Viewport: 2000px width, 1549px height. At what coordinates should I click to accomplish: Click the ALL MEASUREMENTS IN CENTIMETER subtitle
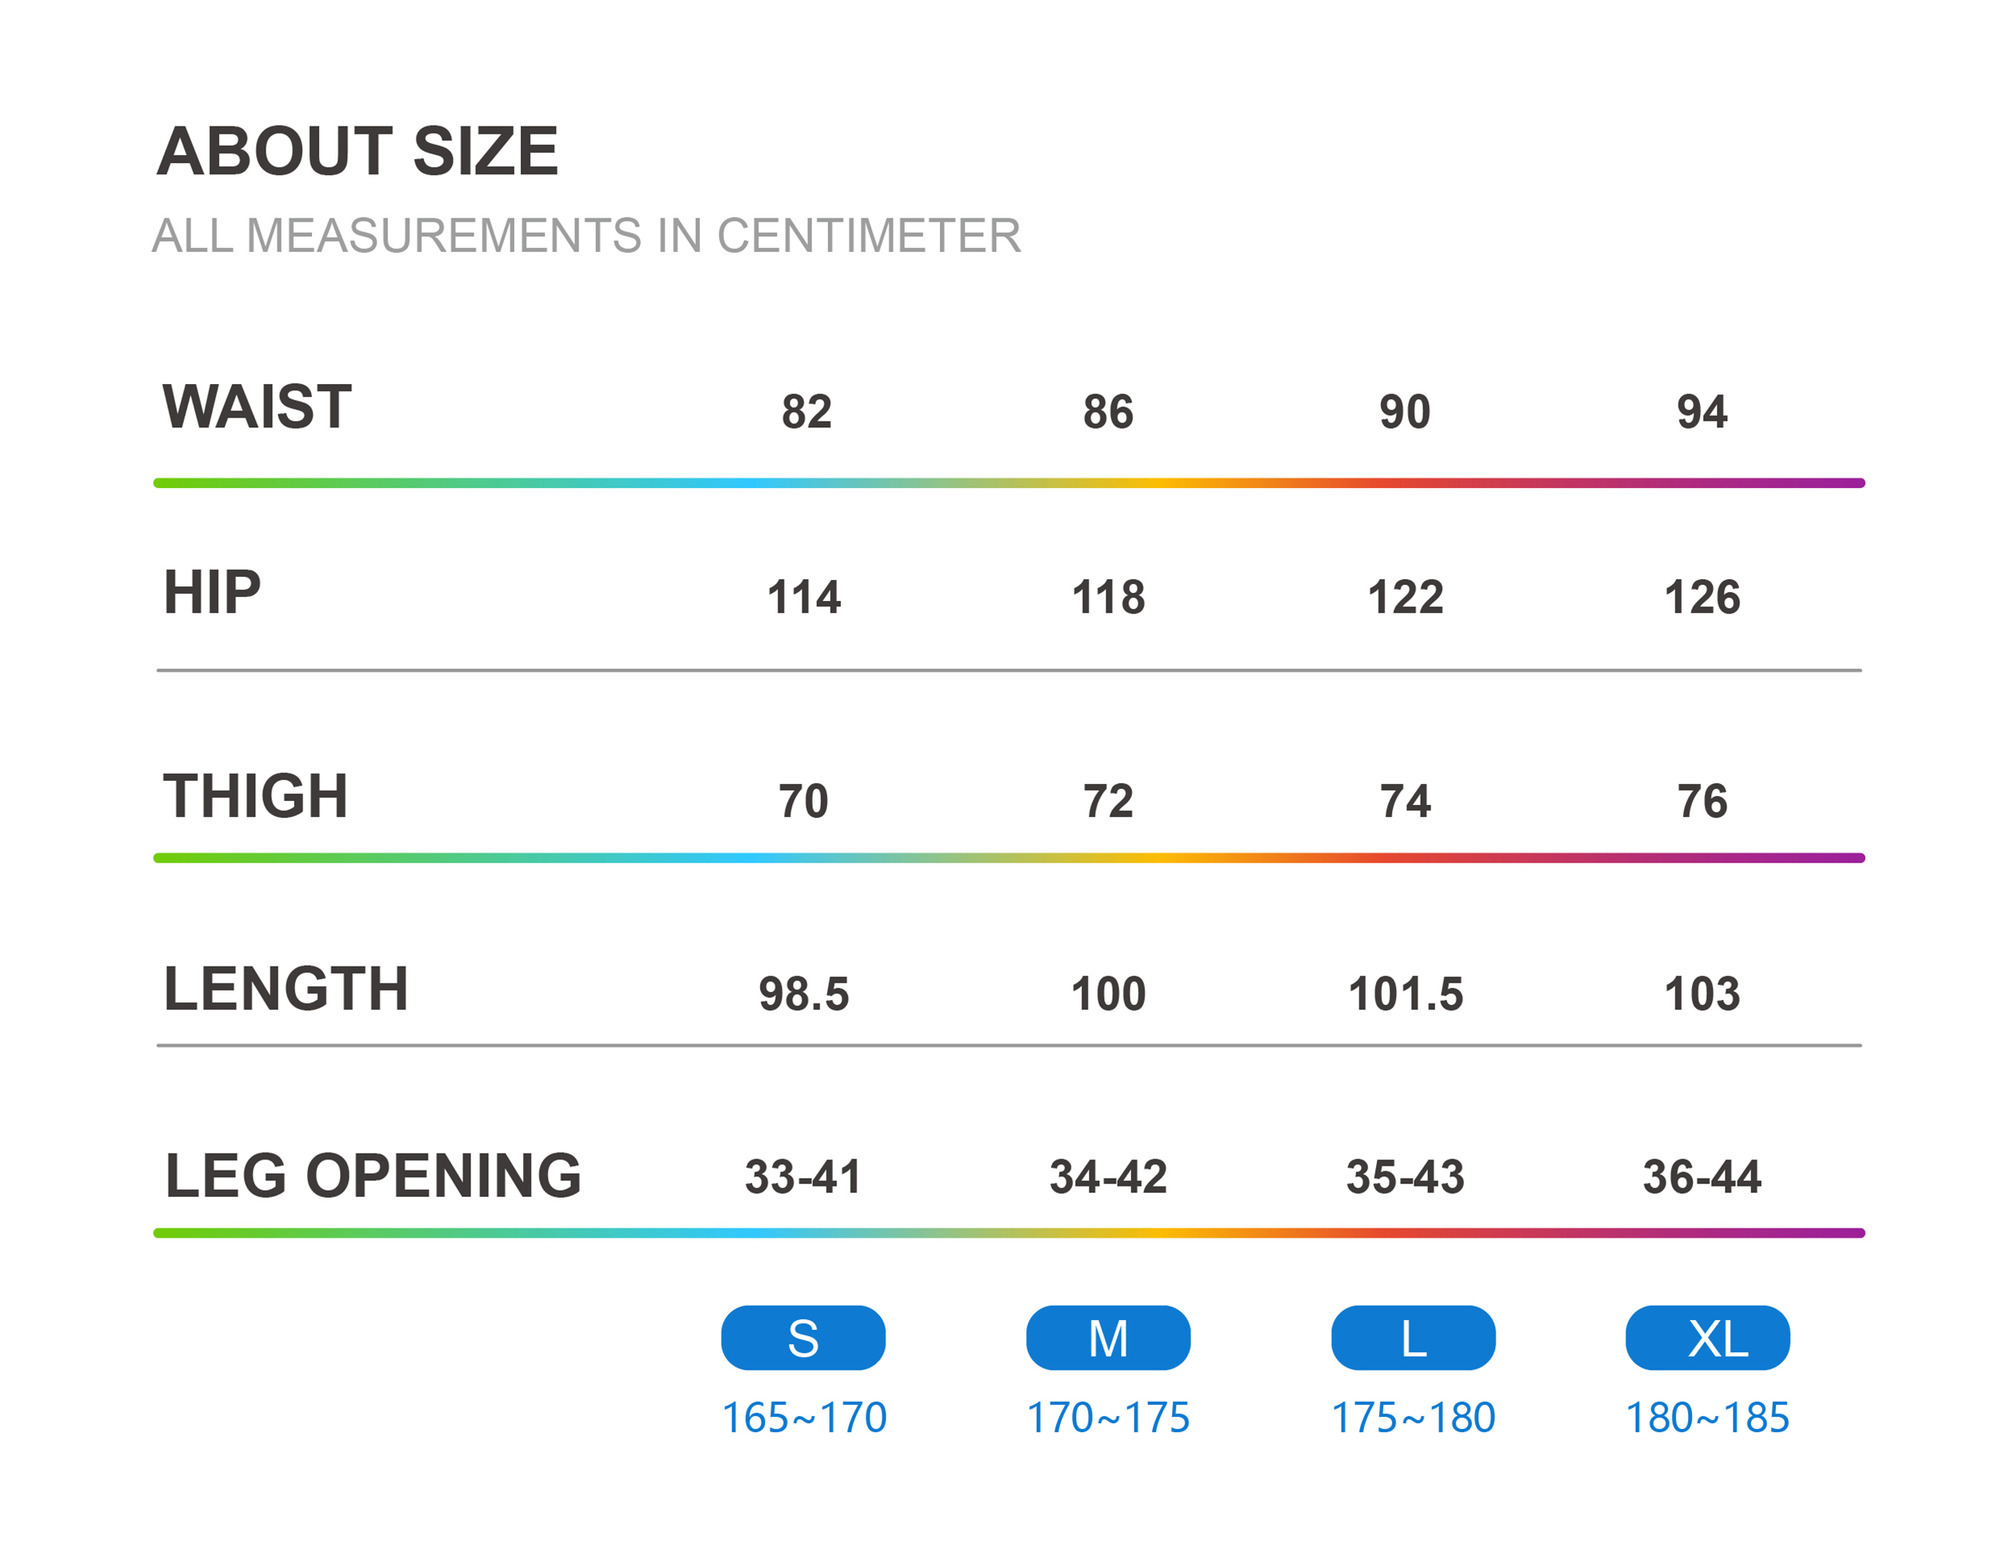(586, 236)
